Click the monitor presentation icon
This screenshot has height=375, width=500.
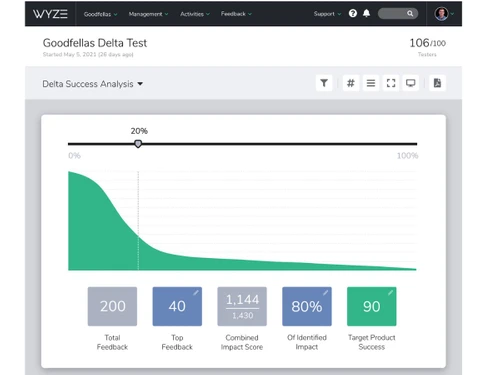[410, 83]
